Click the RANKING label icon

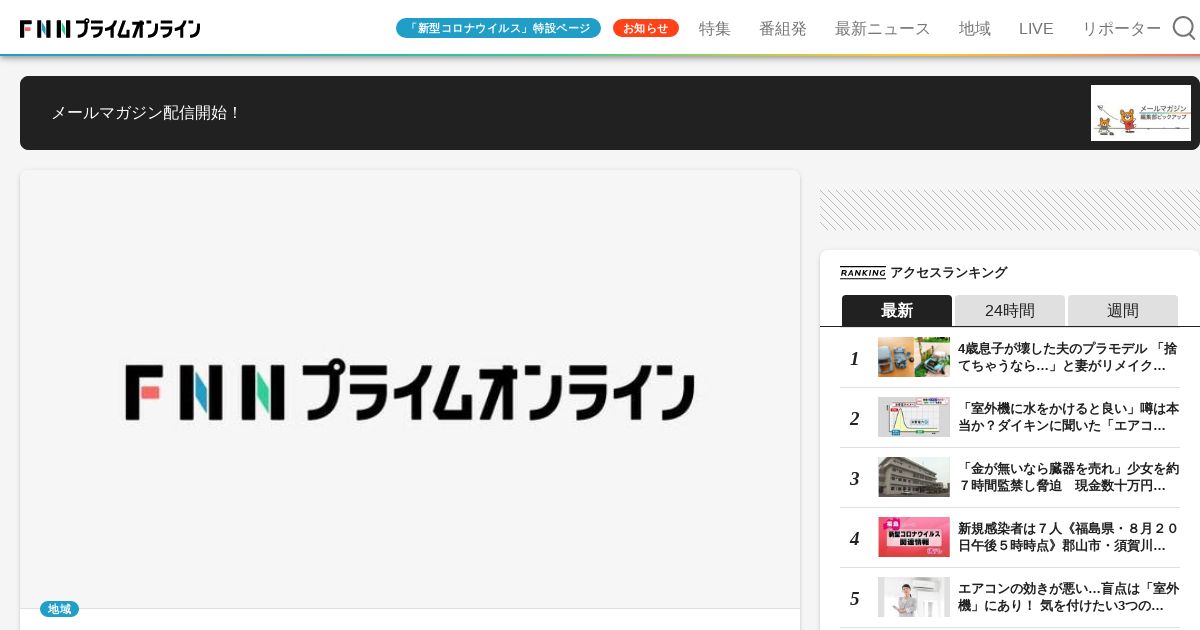pyautogui.click(x=863, y=272)
